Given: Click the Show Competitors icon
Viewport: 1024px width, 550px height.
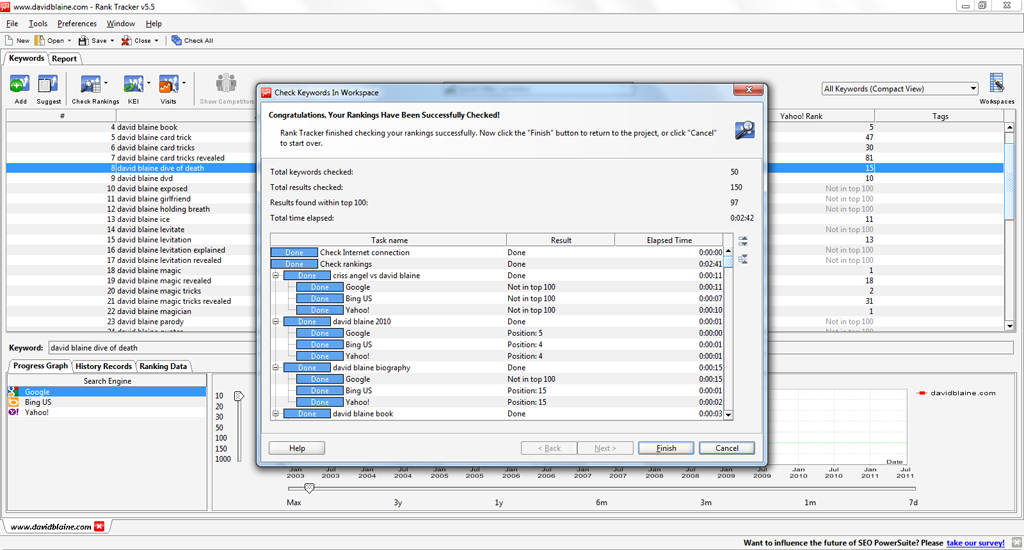Looking at the screenshot, I should (226, 84).
